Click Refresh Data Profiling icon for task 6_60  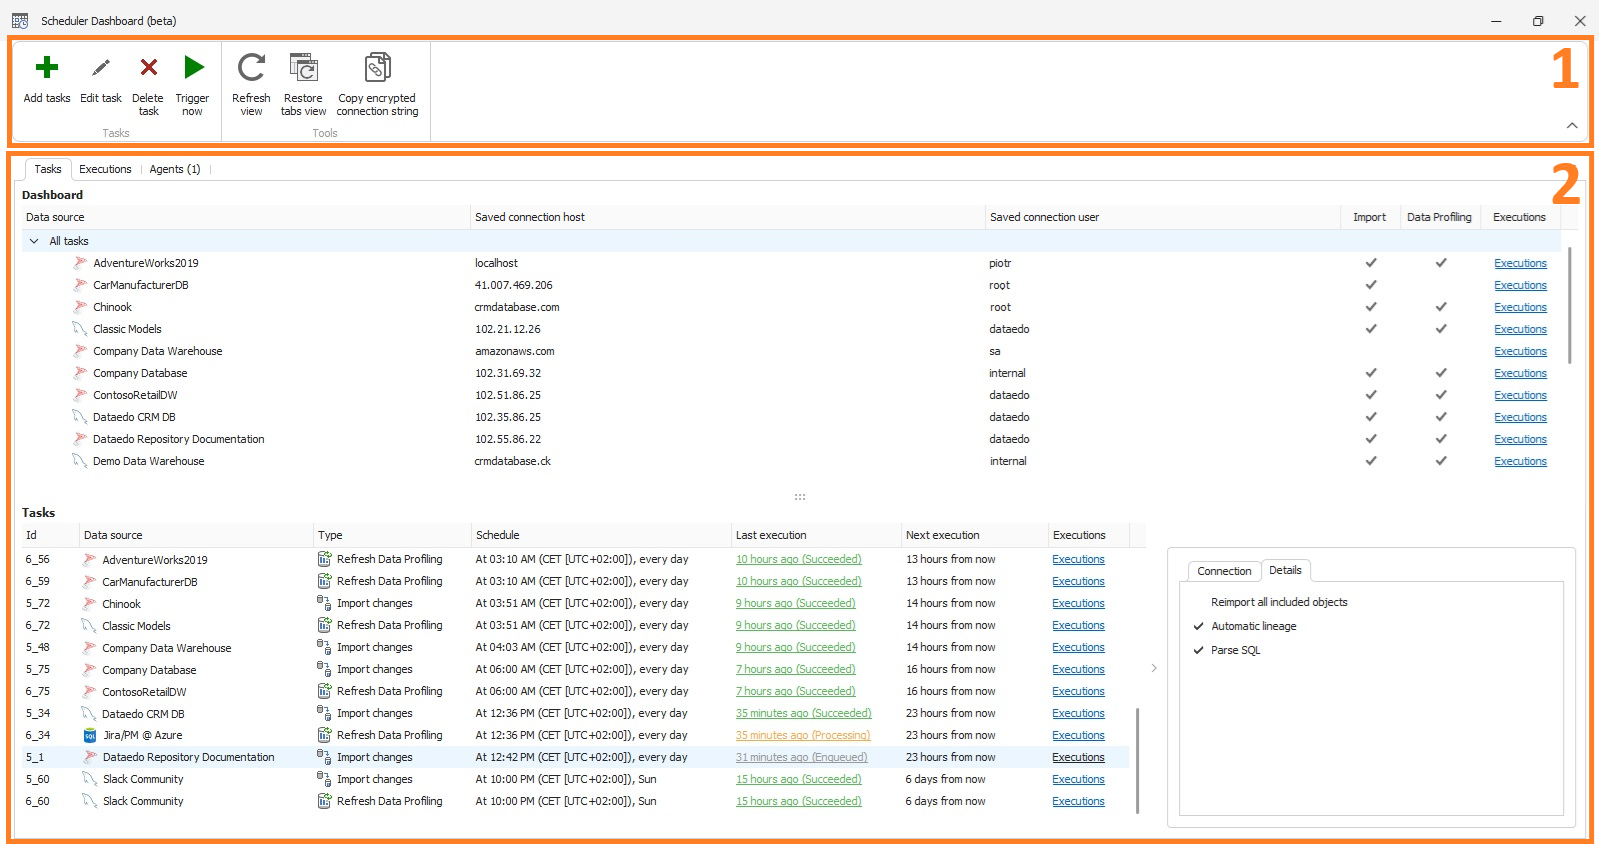pos(324,801)
